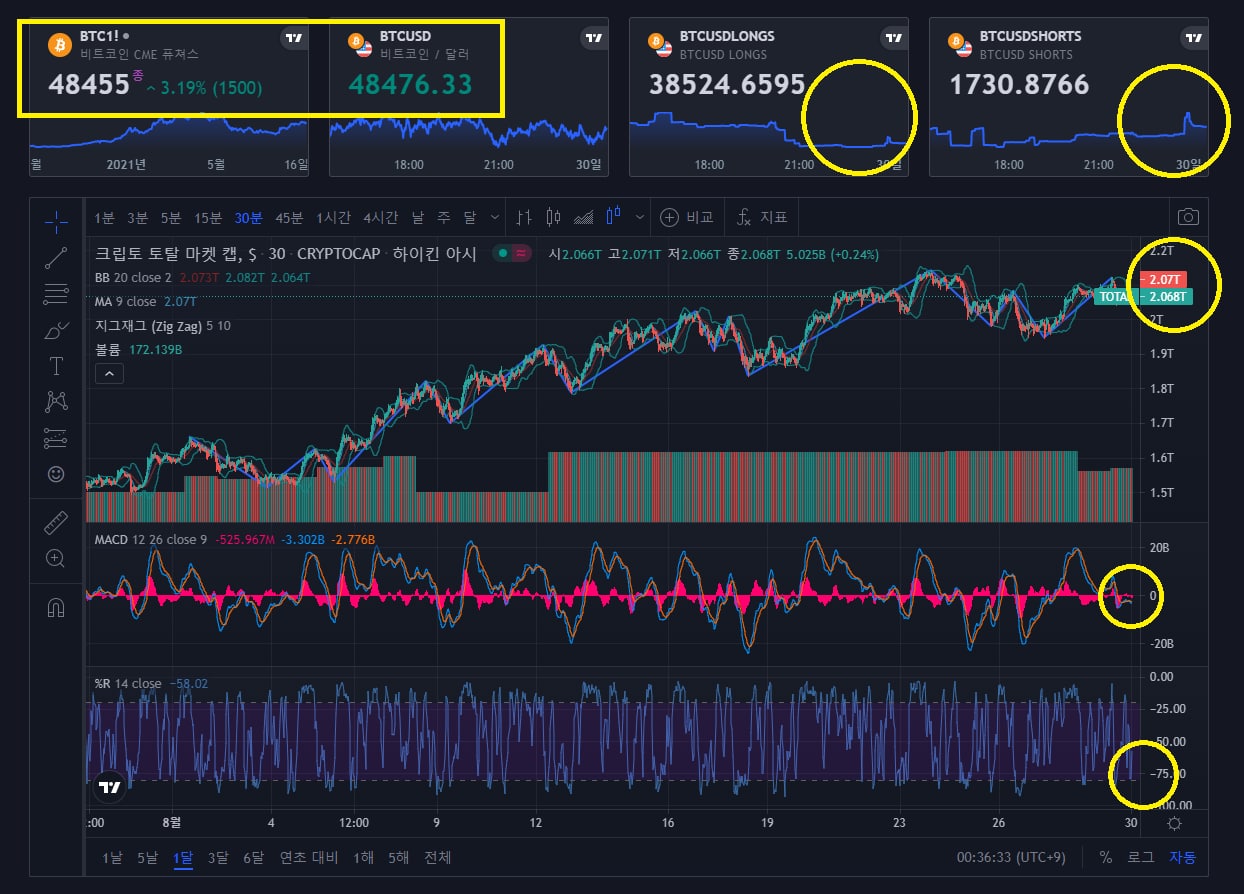Set interval to 5분
Viewport: 1244px width, 894px height.
pyautogui.click(x=171, y=217)
